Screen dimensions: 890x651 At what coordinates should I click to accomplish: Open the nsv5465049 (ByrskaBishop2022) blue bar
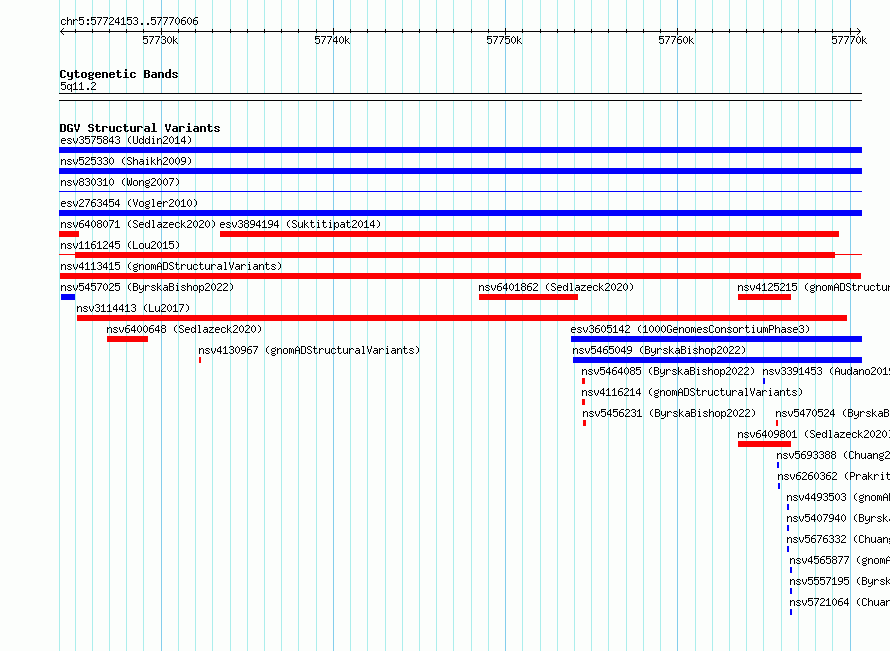[x=717, y=360]
